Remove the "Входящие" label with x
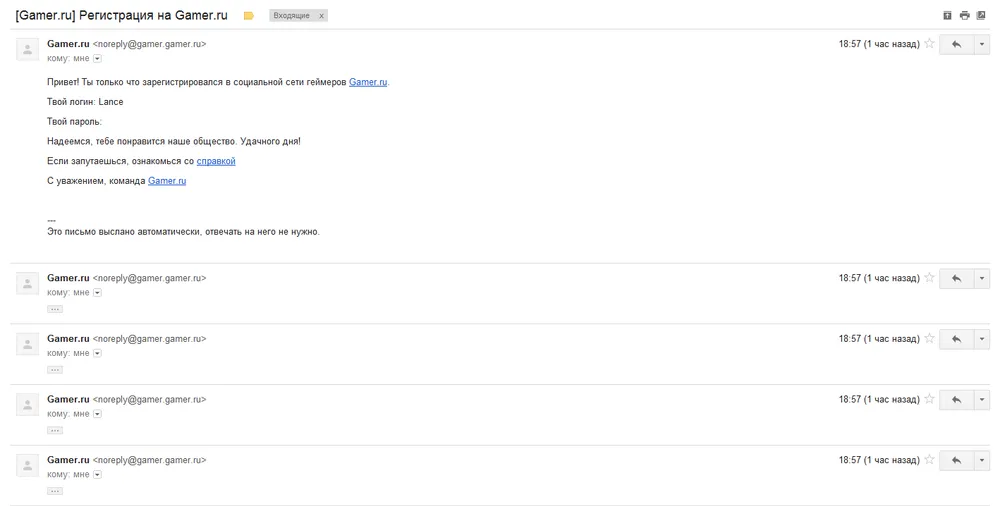The image size is (1000, 506). (x=321, y=16)
